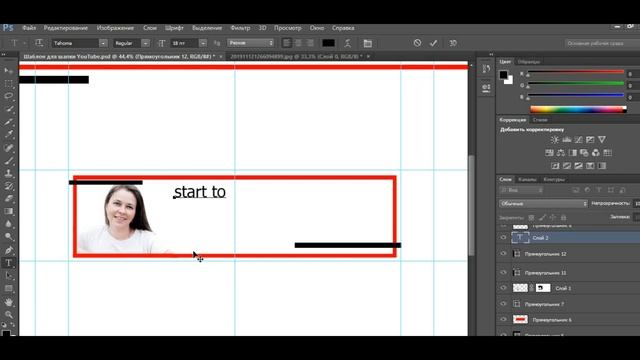640x360 pixels.
Task: Select the Move tool
Action: [x=9, y=71]
